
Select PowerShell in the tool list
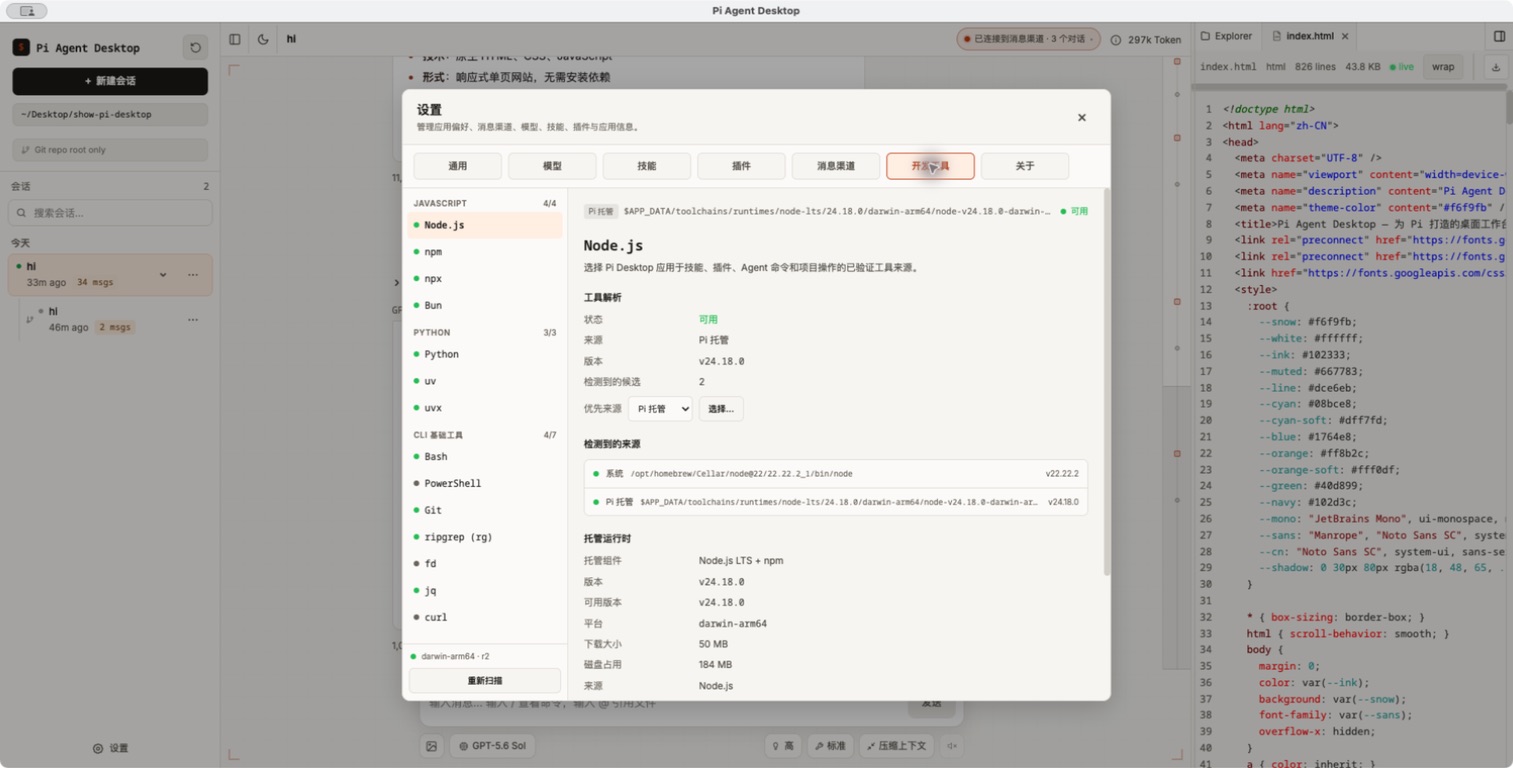(485, 484)
